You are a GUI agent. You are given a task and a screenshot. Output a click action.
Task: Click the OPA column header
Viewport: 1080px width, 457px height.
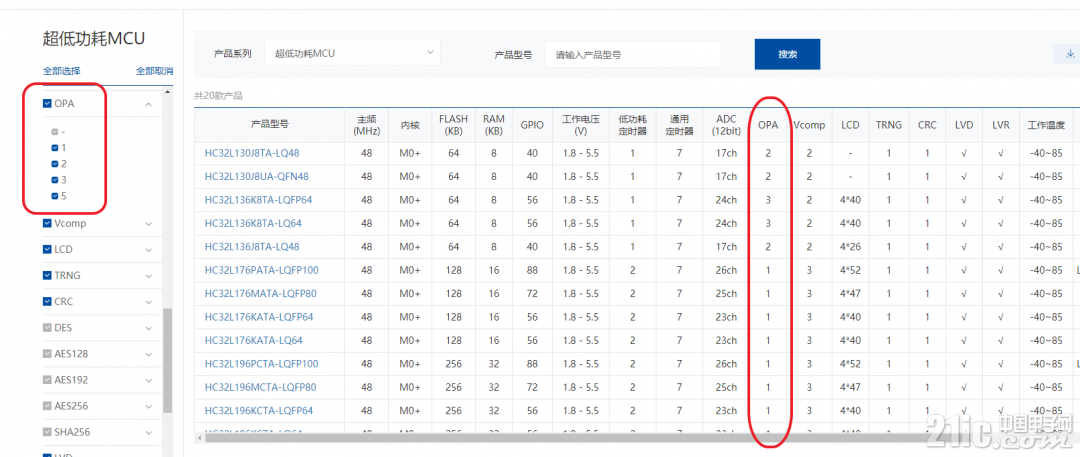[768, 125]
